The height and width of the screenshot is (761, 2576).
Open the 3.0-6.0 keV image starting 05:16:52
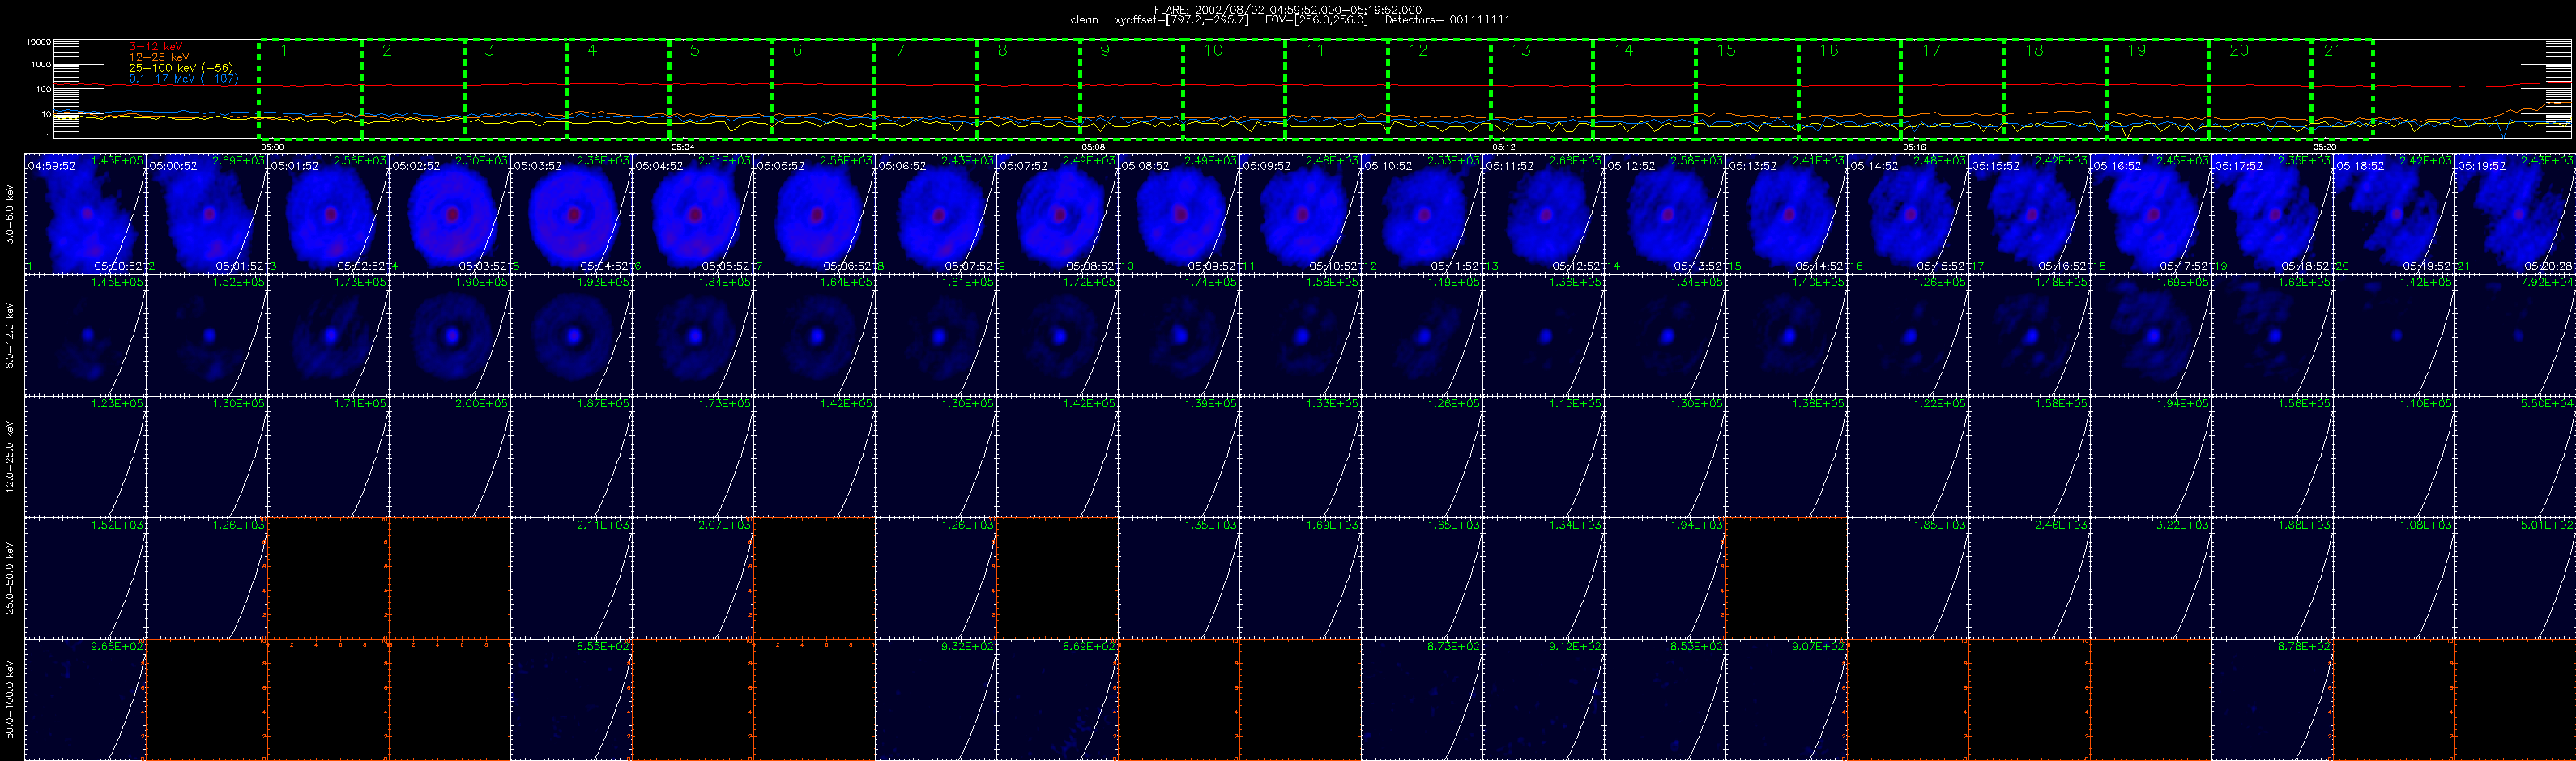pyautogui.click(x=2151, y=214)
